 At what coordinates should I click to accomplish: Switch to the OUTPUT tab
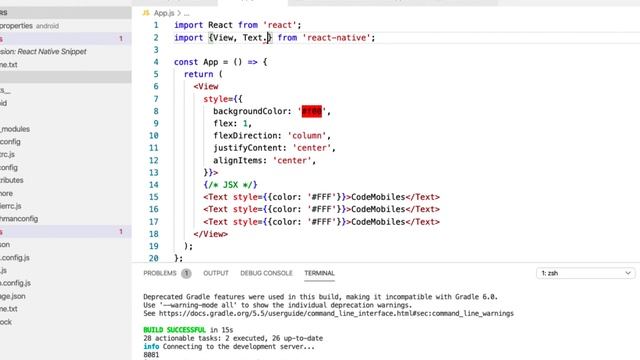tap(216, 273)
